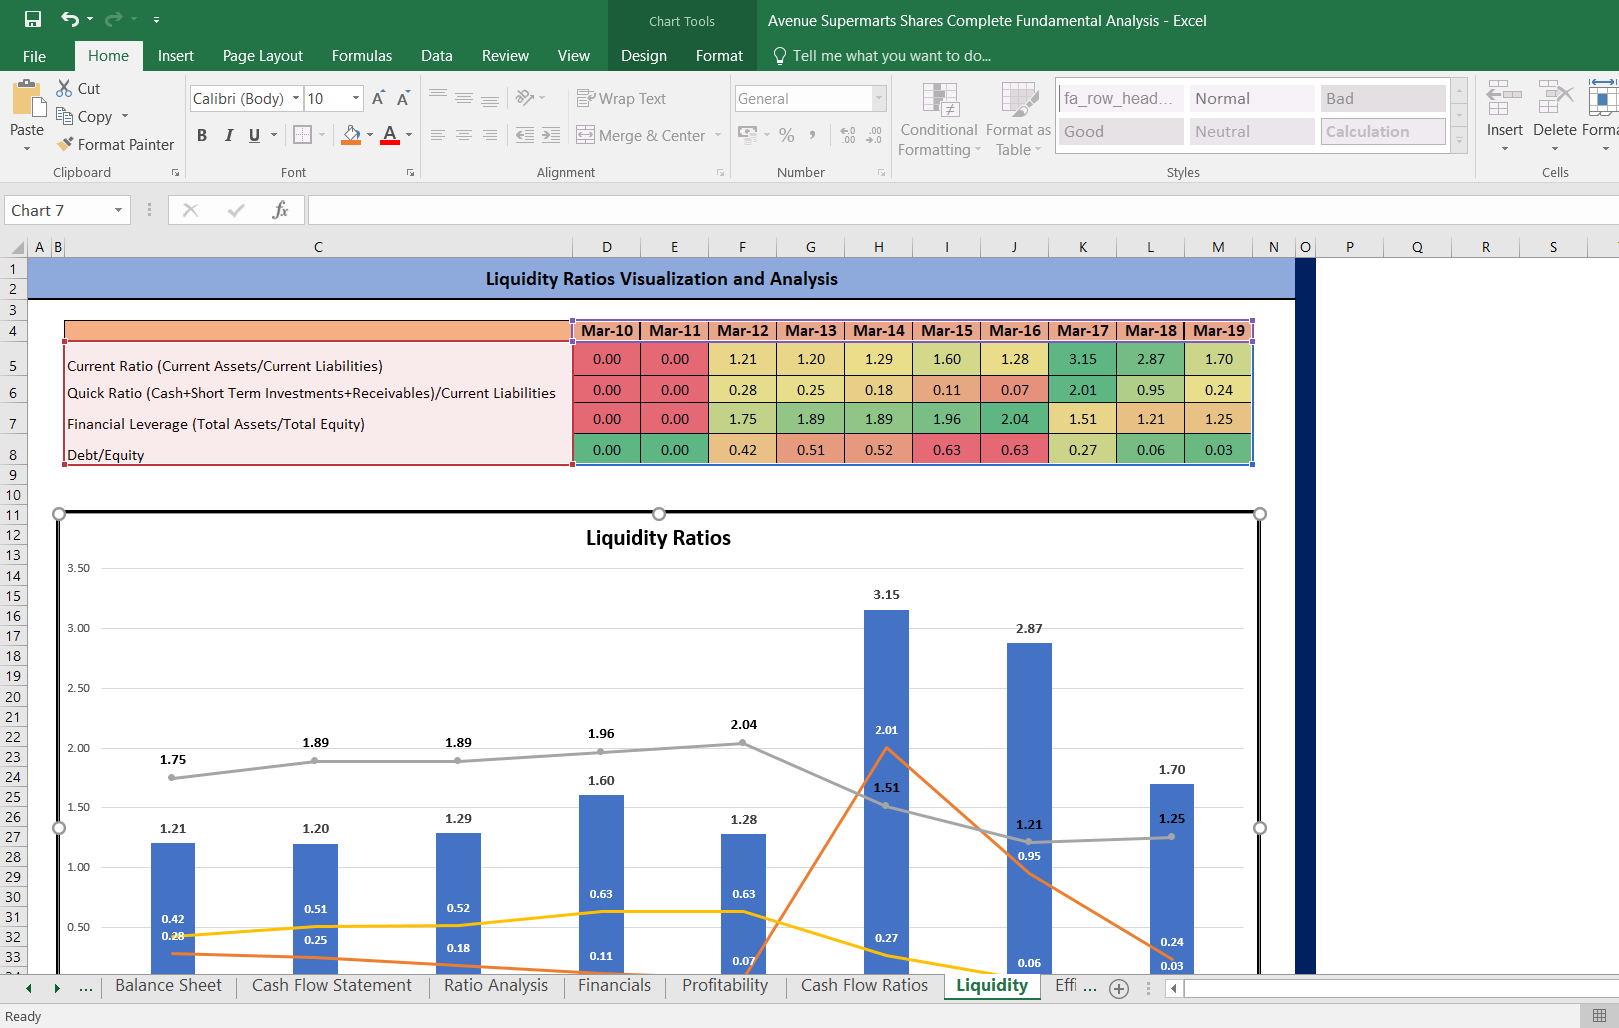1619x1028 pixels.
Task: Toggle Wrap Text
Action: point(621,98)
